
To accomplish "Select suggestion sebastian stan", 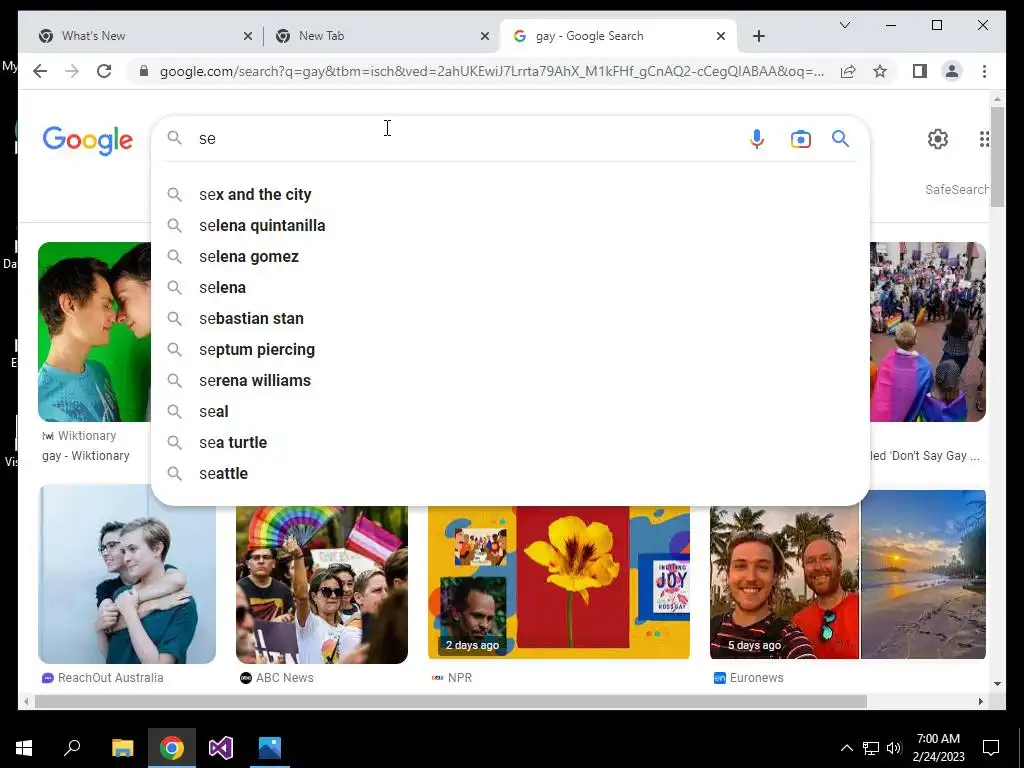I will [510, 319].
